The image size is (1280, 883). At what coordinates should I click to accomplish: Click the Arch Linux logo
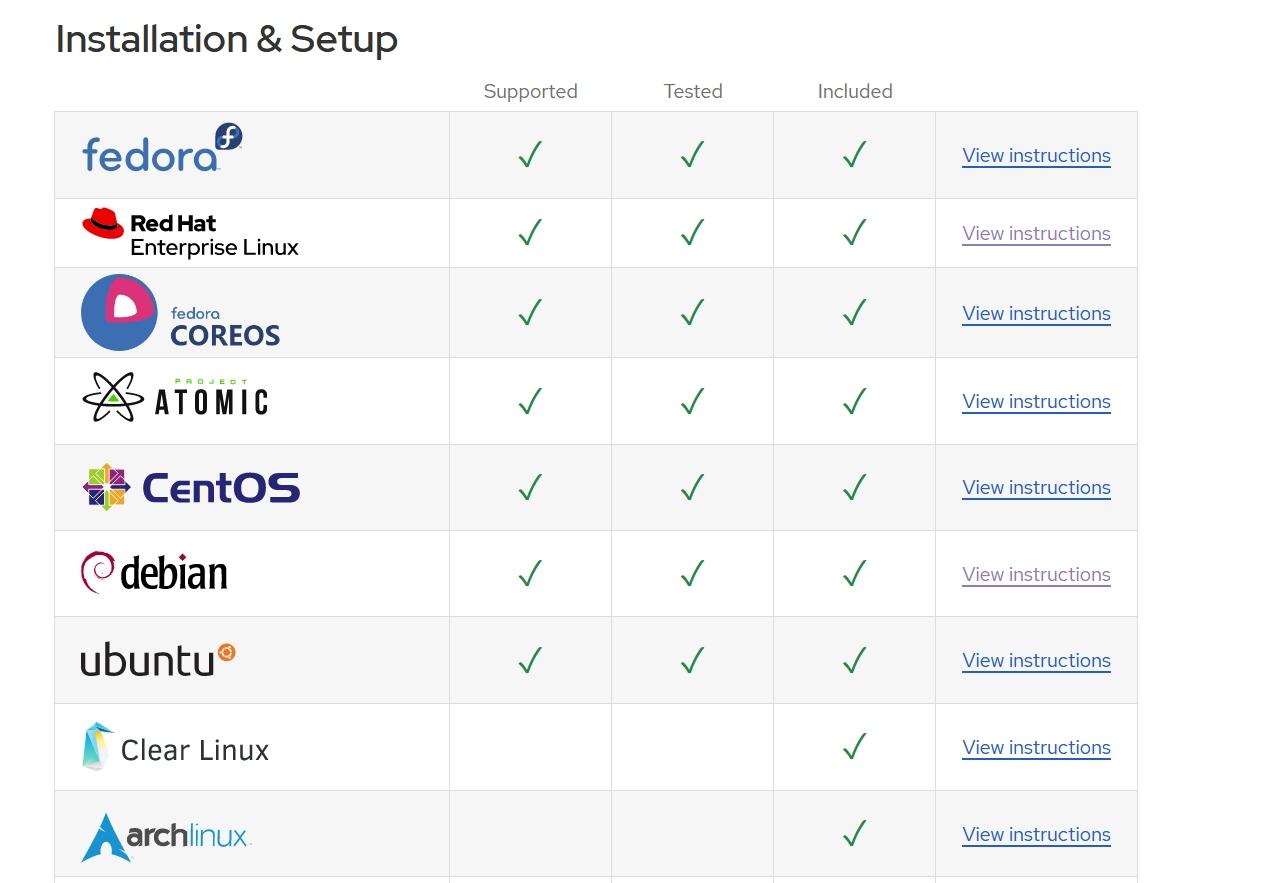click(166, 837)
